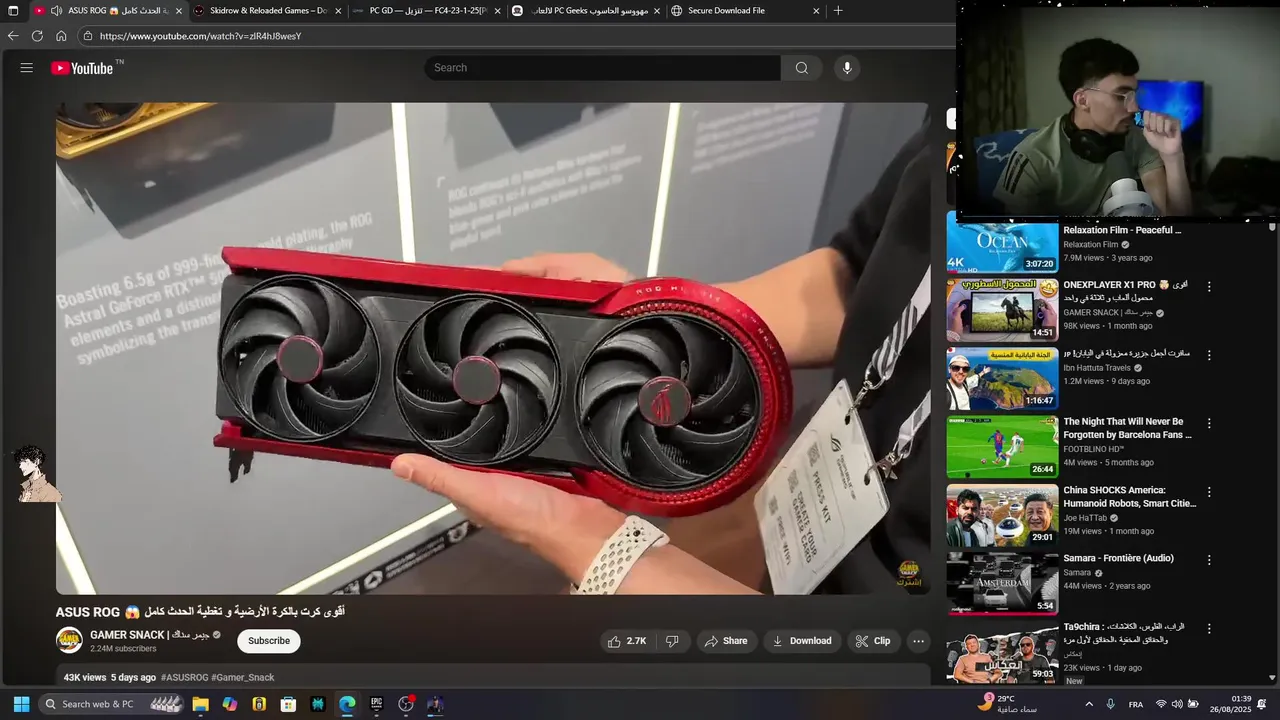Image resolution: width=1280 pixels, height=720 pixels.
Task: Open tab actions icon at top-left
Action: click(x=12, y=11)
